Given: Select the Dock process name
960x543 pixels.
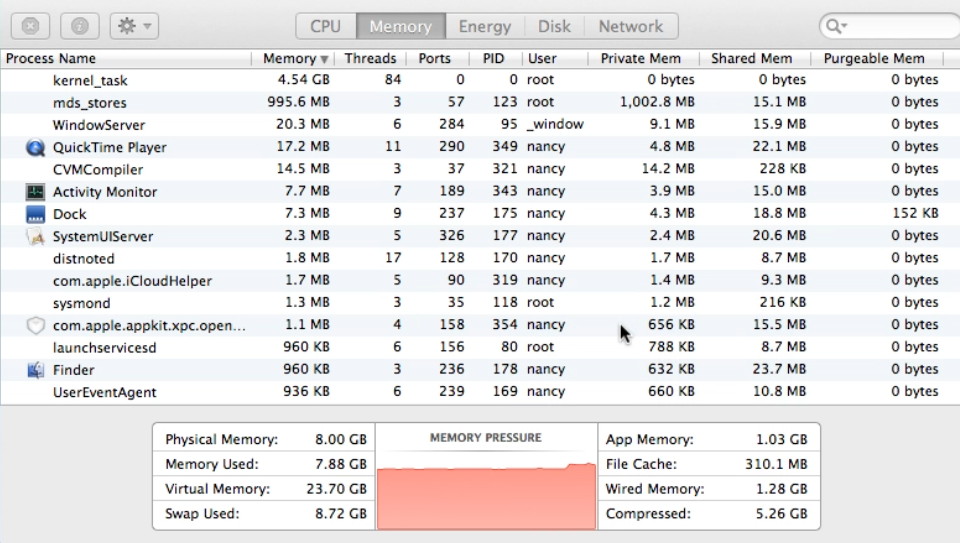Looking at the screenshot, I should pos(69,214).
